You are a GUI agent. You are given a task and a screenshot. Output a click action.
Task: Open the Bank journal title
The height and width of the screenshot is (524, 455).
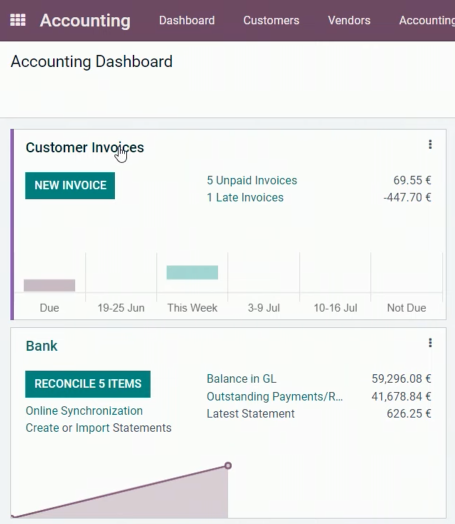42,346
